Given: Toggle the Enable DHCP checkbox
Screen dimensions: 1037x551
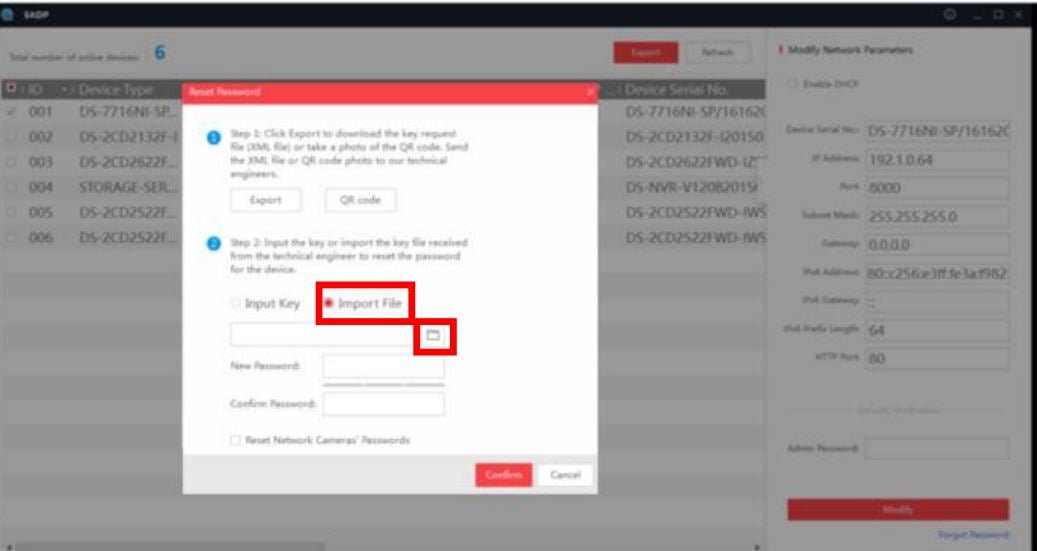Looking at the screenshot, I should coord(792,83).
